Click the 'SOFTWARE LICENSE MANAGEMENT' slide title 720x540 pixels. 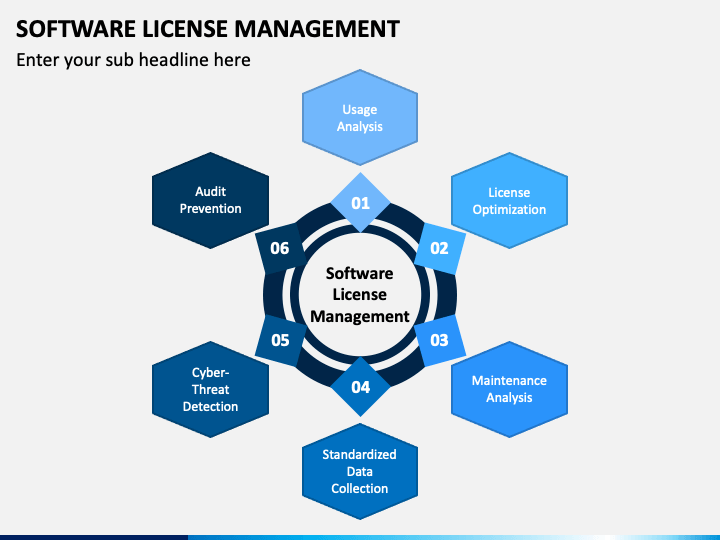pos(208,29)
